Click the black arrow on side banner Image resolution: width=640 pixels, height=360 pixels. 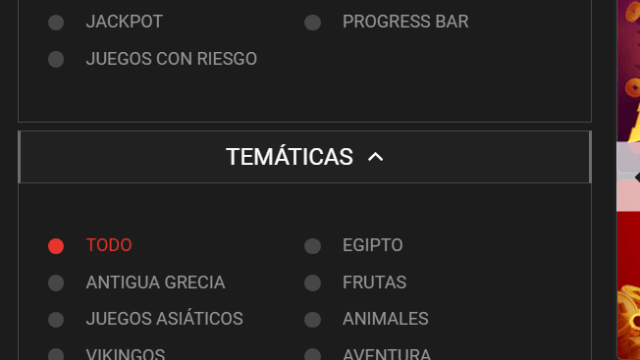coord(637,178)
